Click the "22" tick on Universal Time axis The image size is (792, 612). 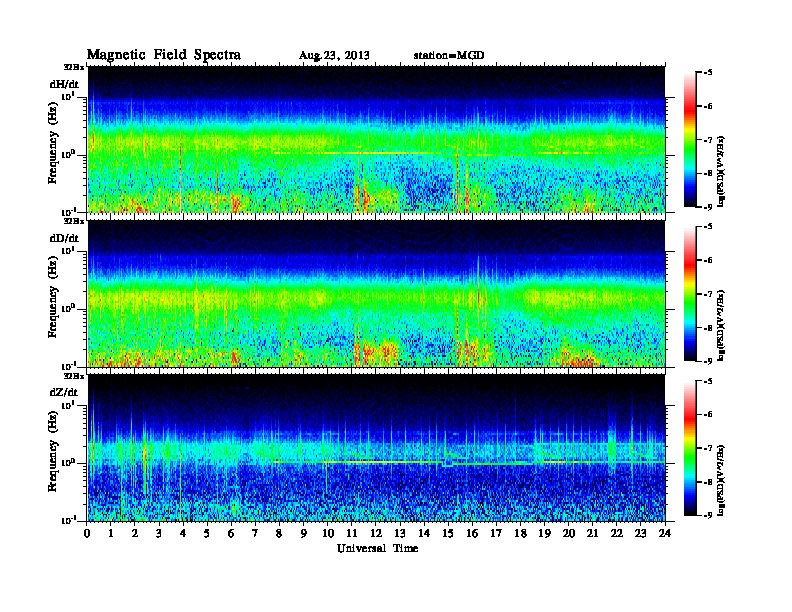click(617, 534)
